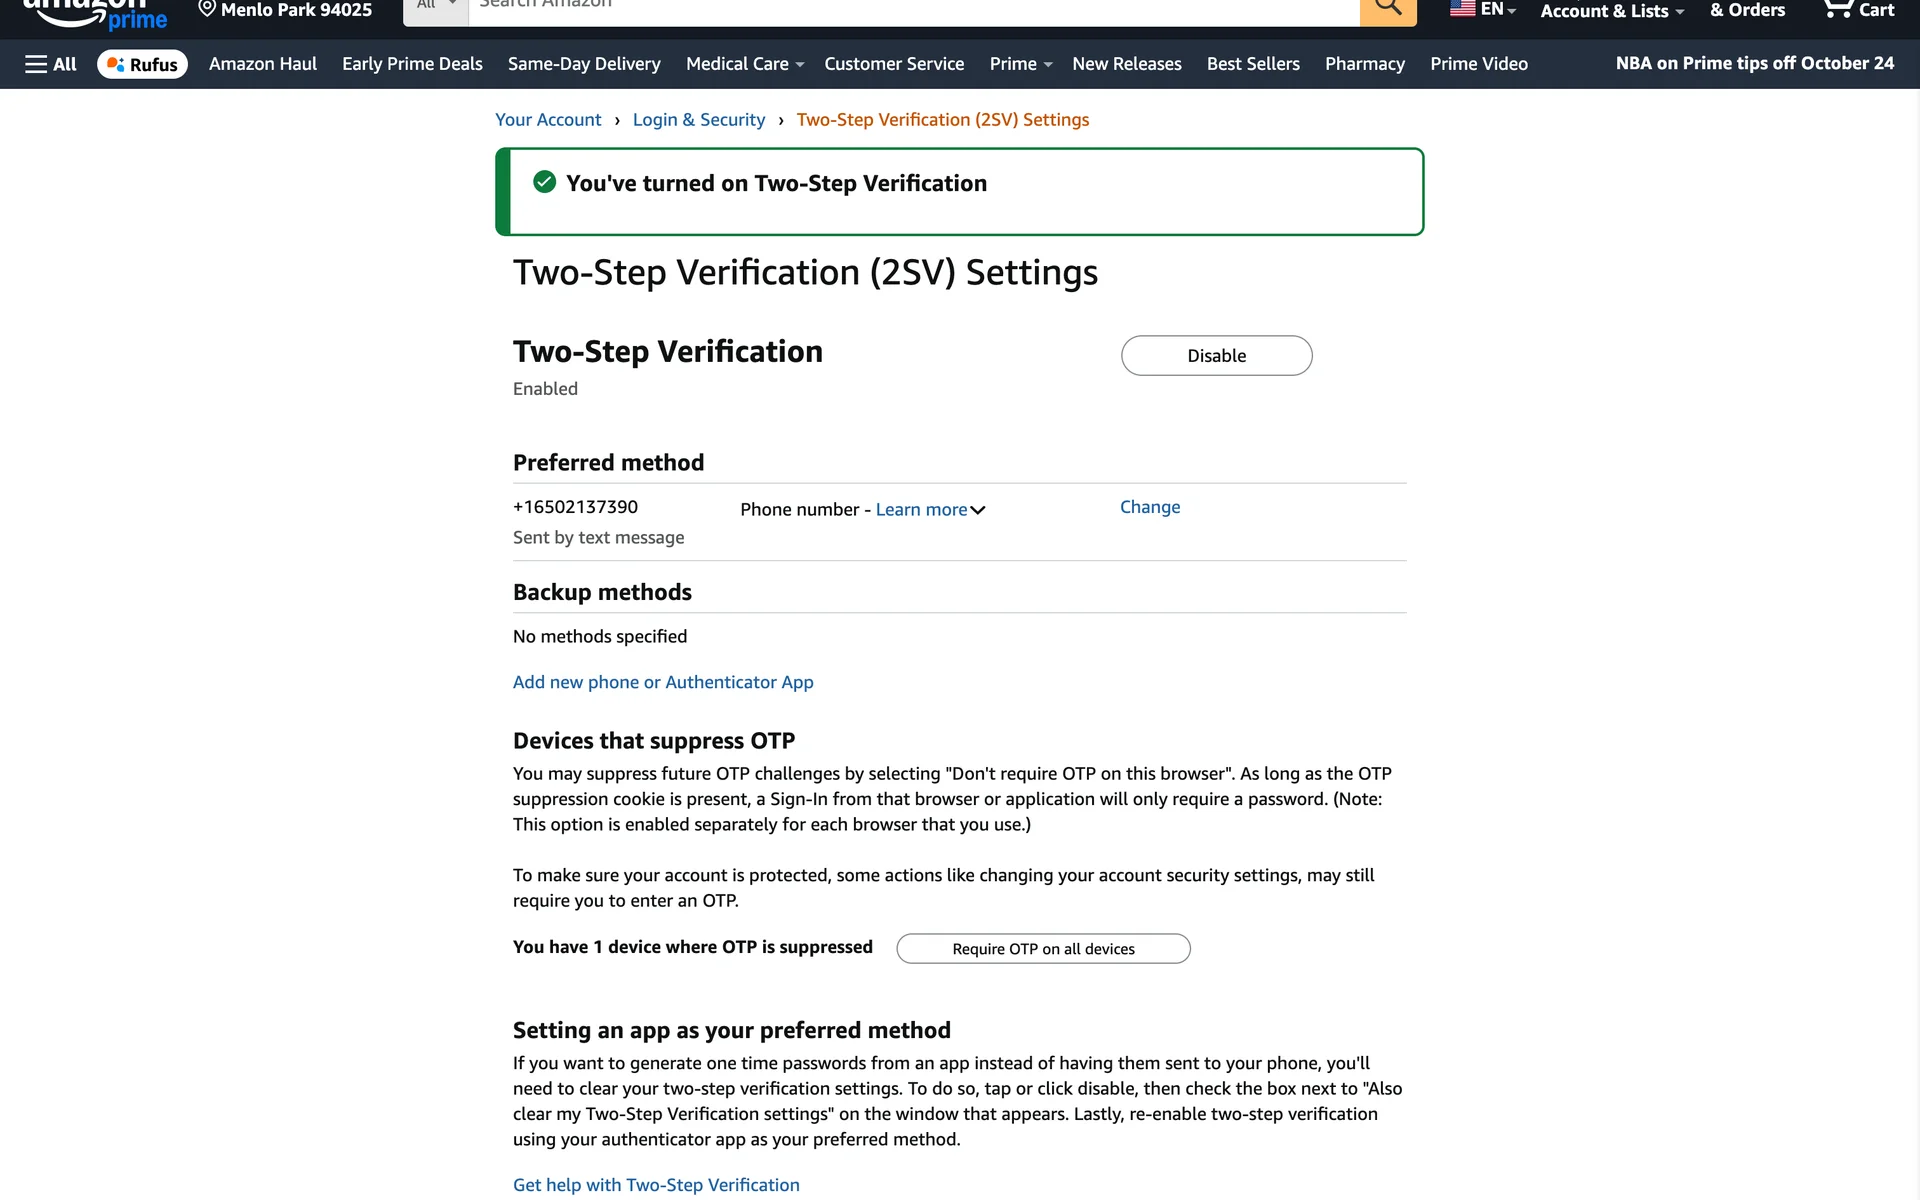Open the Medical Care dropdown
The image size is (1920, 1200).
click(744, 64)
